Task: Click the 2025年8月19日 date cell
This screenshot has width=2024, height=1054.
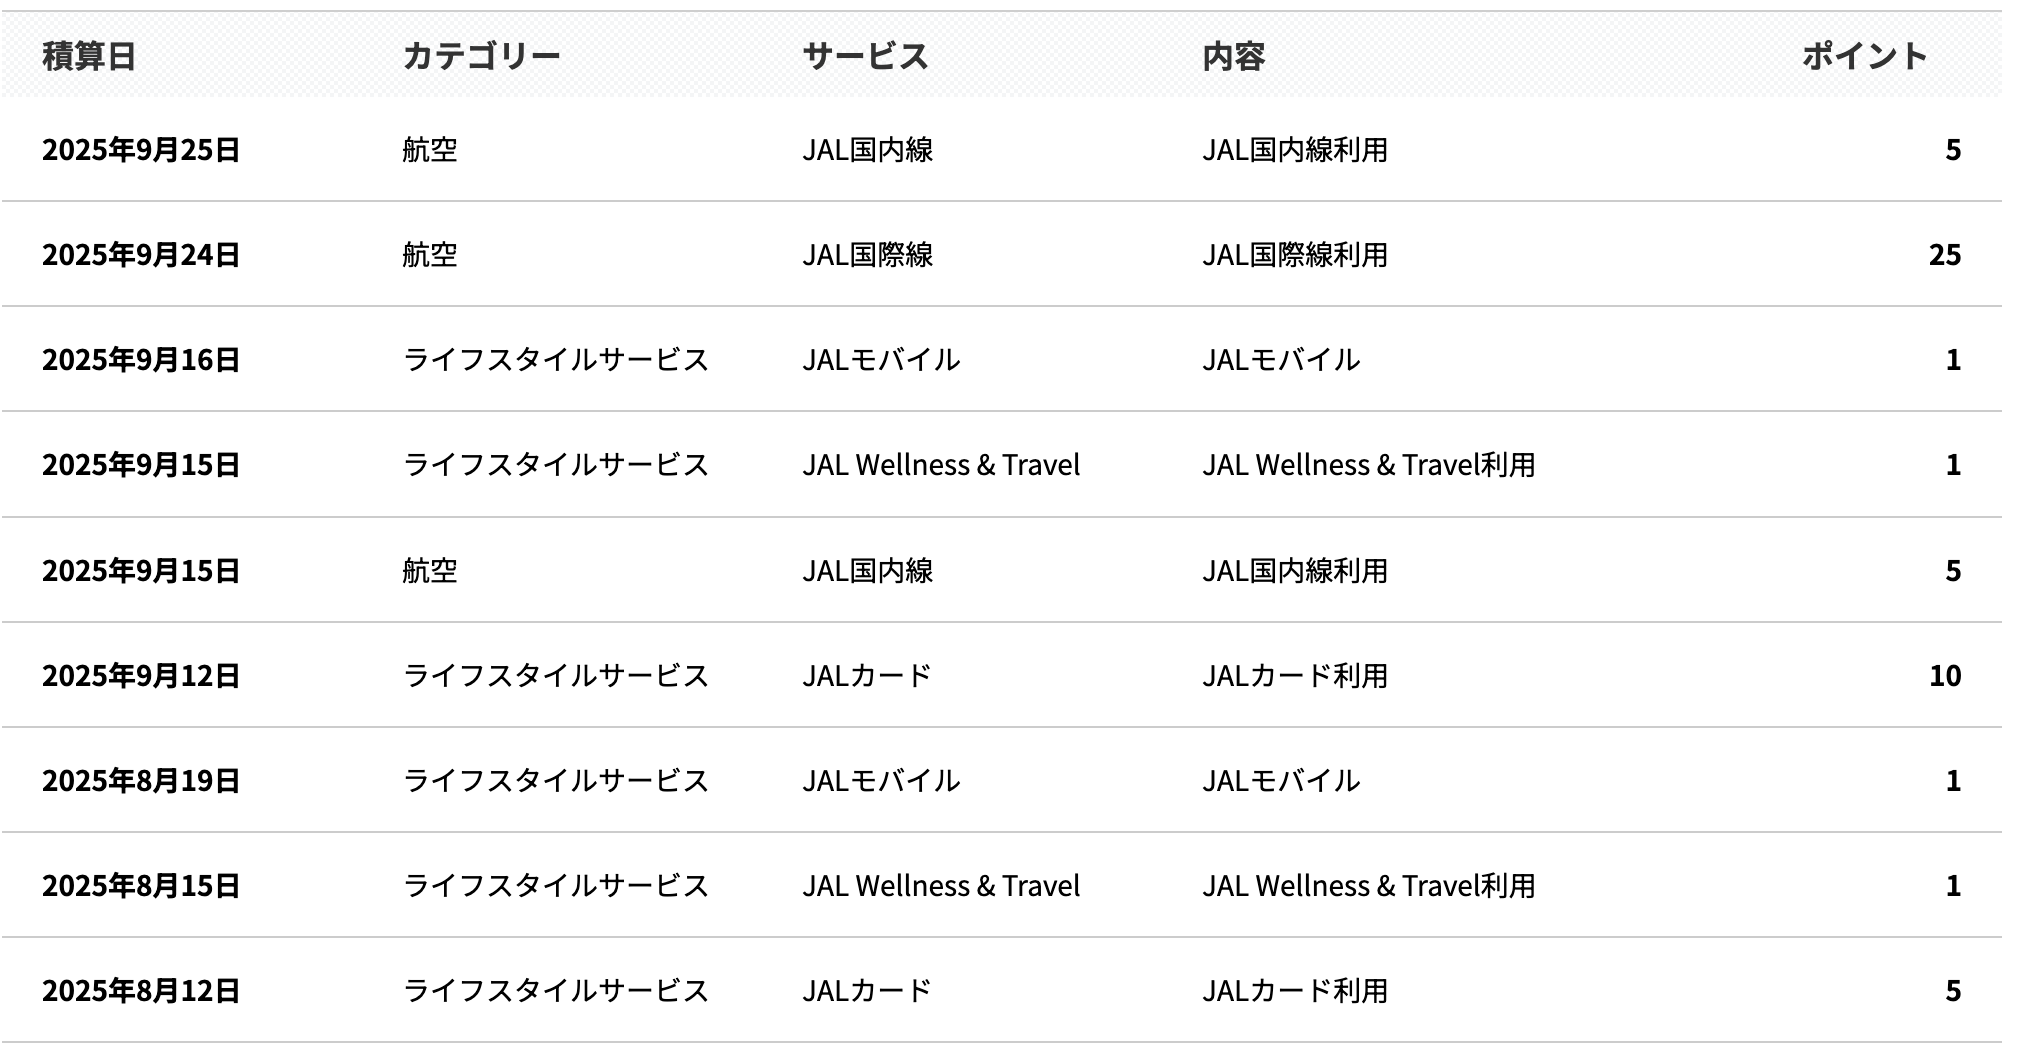Action: [141, 781]
